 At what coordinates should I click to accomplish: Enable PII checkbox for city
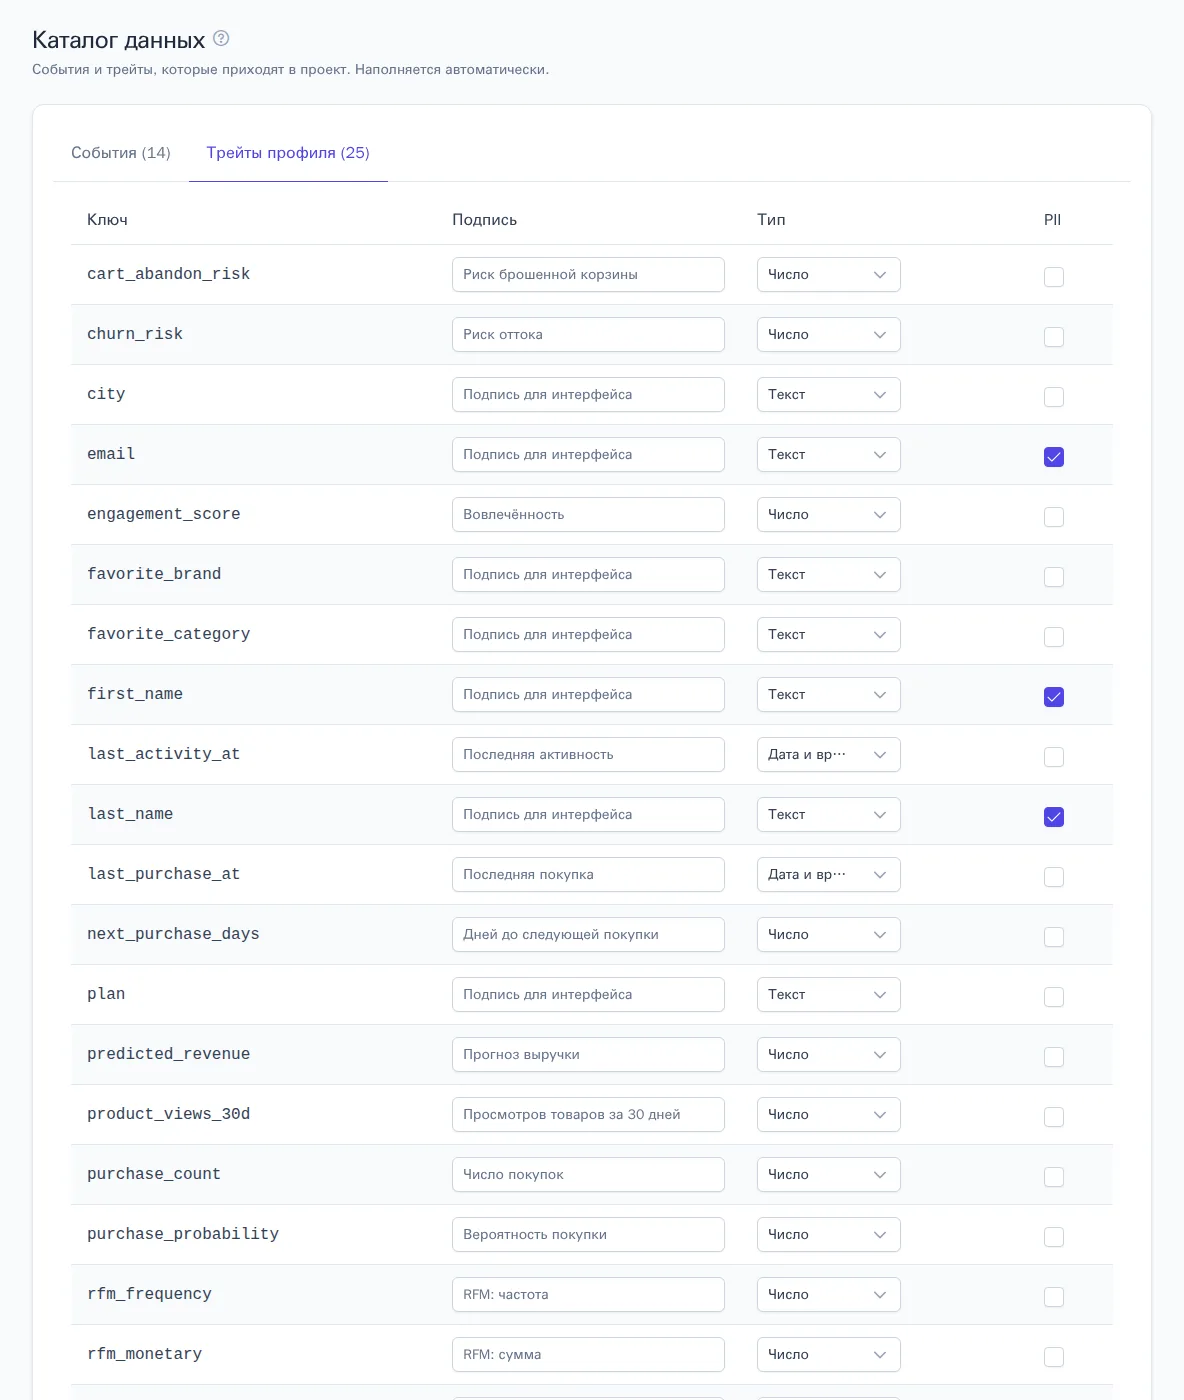pos(1054,397)
